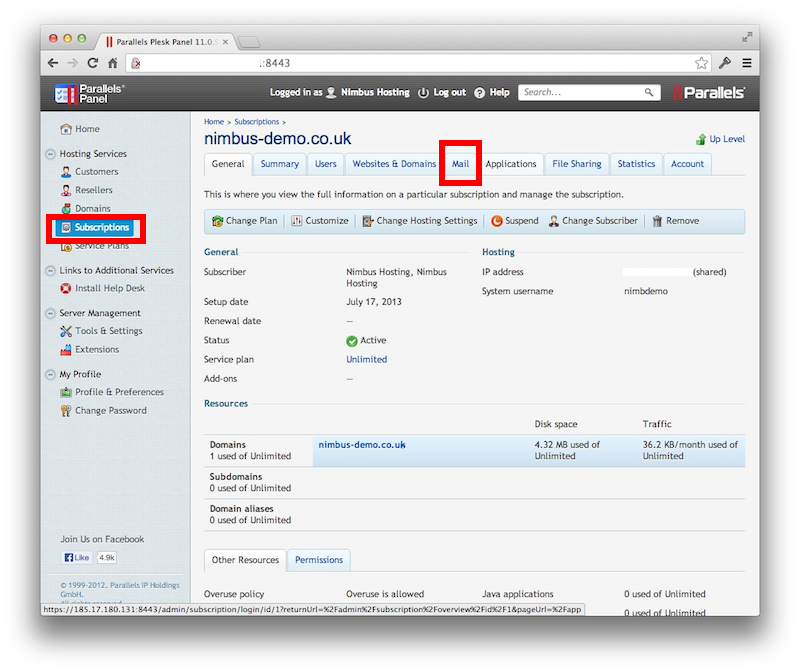Viewport: 800px width, 672px height.
Task: Switch to the Summary tab
Action: 280,164
